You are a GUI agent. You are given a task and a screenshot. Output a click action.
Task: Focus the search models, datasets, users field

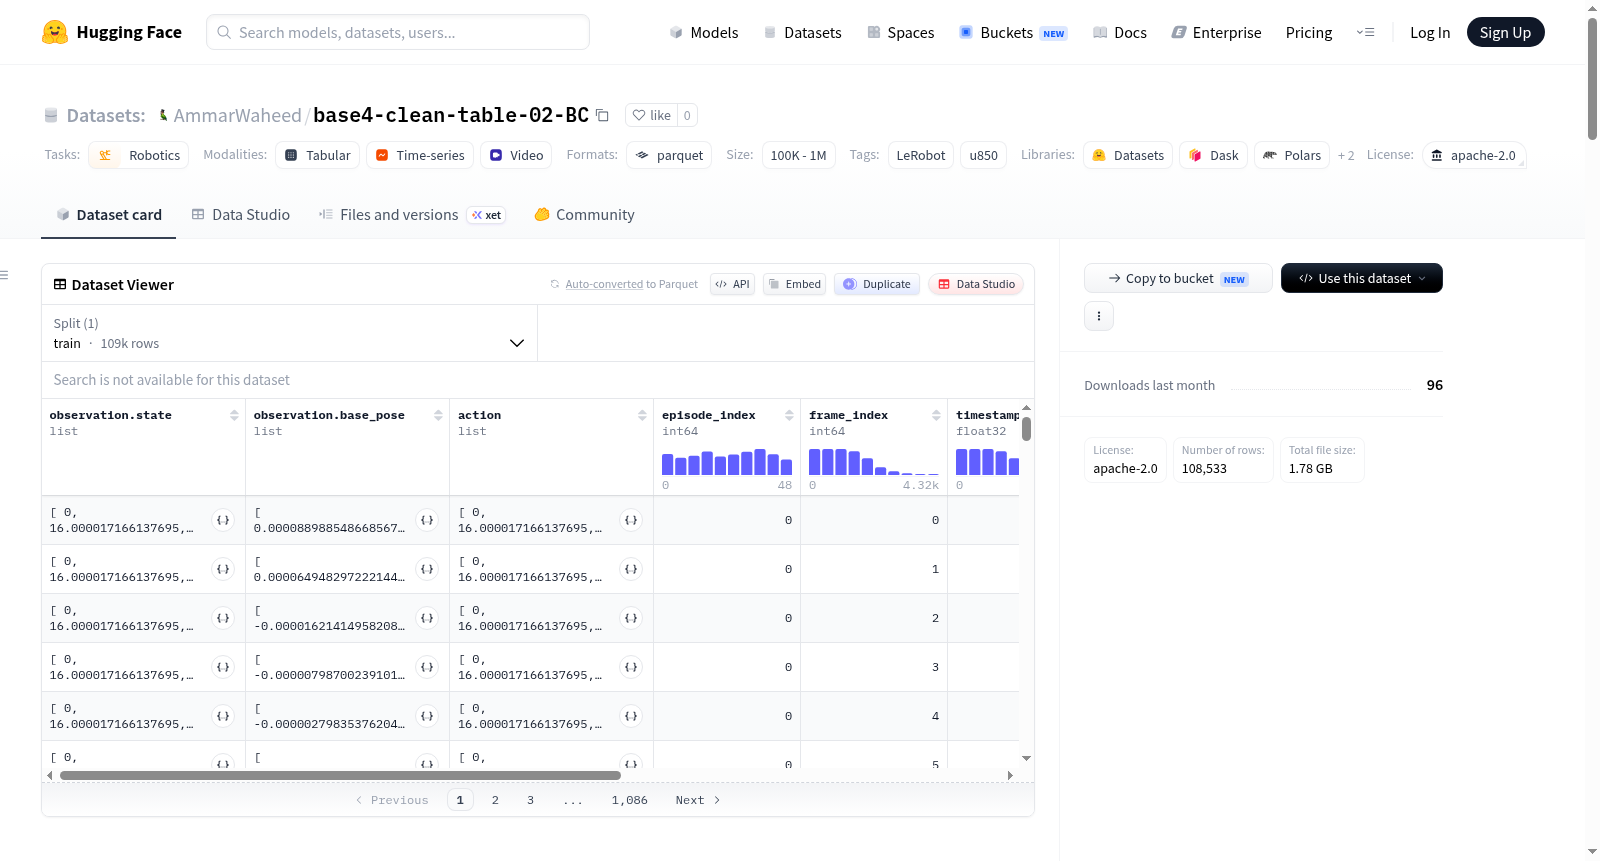(x=398, y=32)
